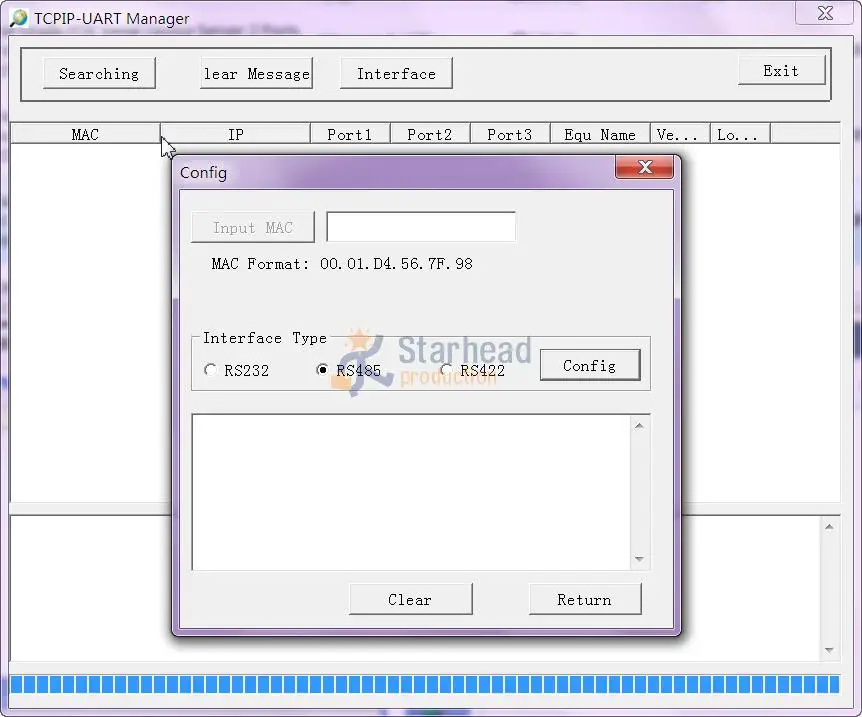Close the Config dialog with red X
This screenshot has height=717, width=862.
tap(644, 167)
